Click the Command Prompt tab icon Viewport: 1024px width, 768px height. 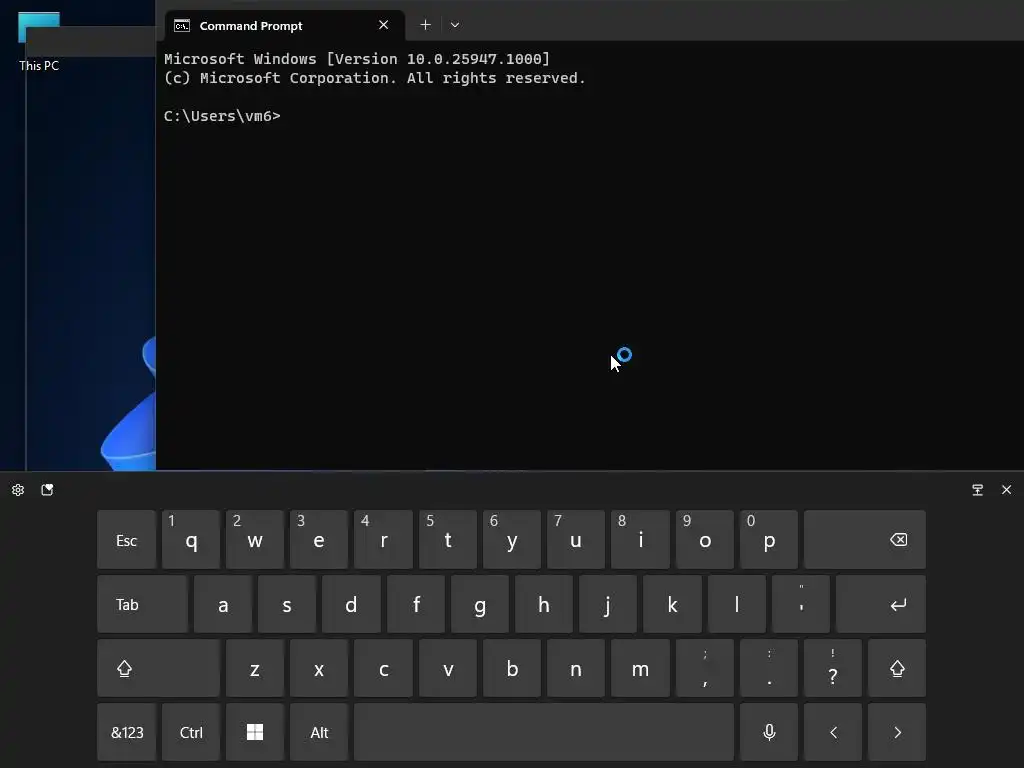(182, 25)
